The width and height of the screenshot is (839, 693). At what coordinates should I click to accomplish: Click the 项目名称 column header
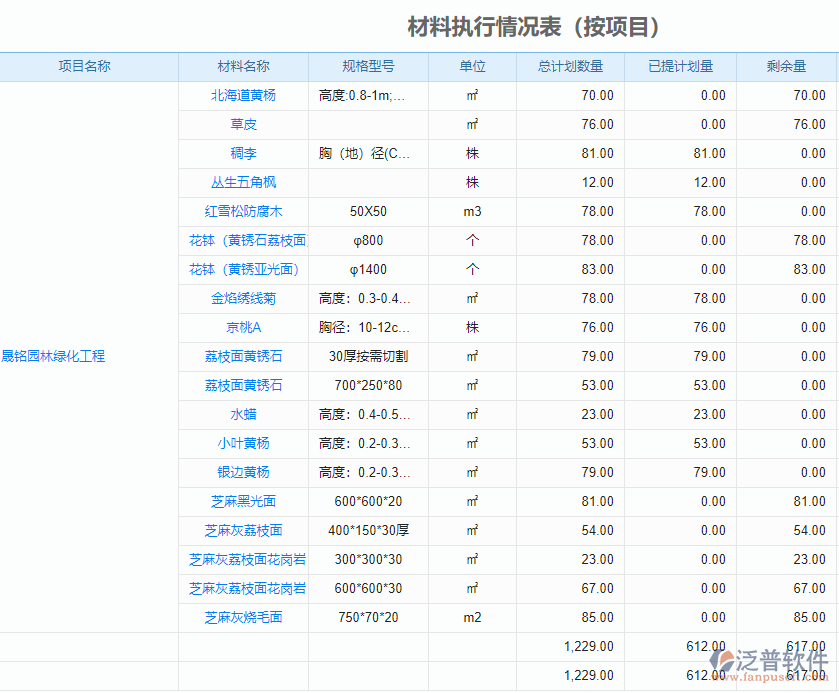(84, 67)
